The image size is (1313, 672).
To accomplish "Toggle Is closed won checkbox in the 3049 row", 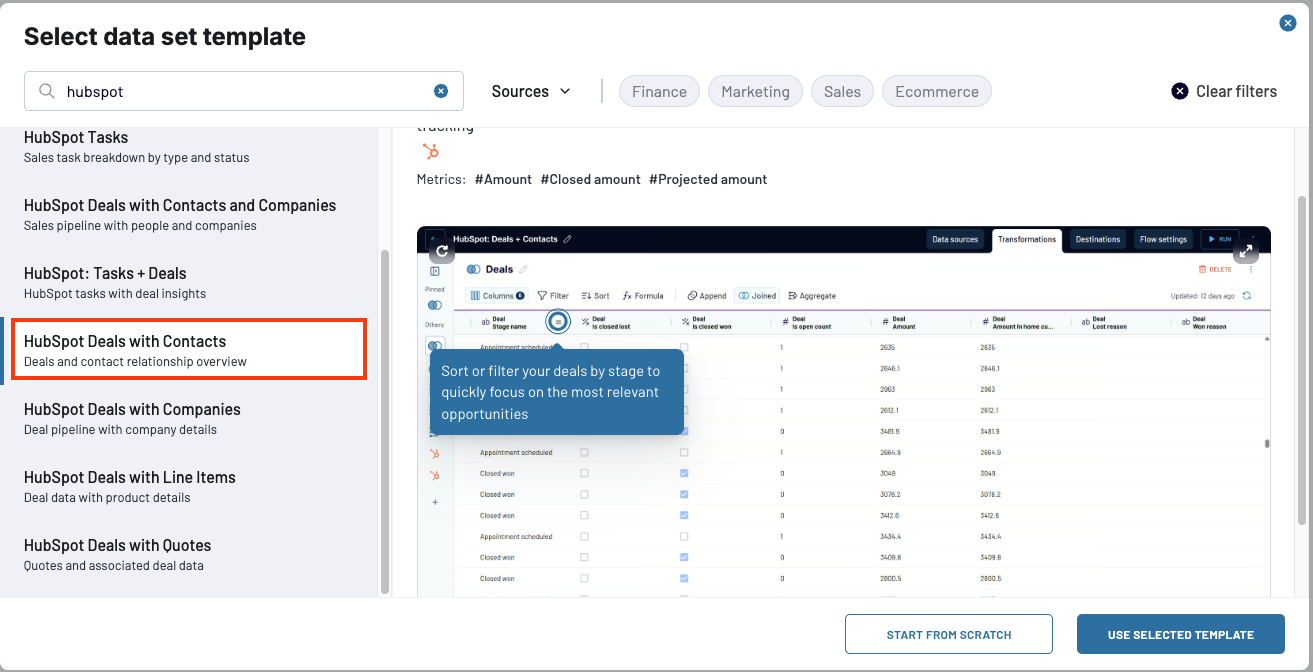I will (x=684, y=473).
